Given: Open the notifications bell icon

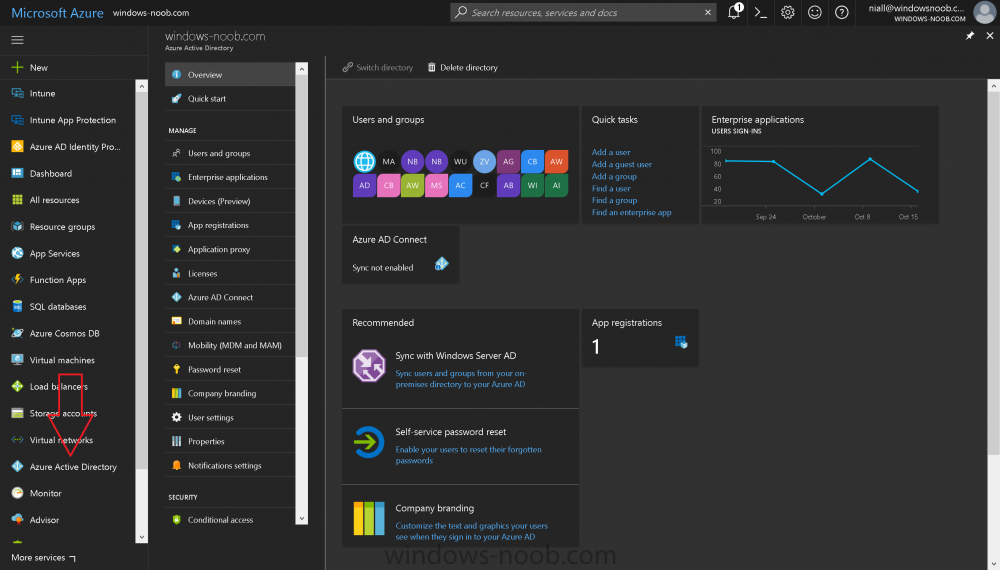Looking at the screenshot, I should (x=734, y=12).
